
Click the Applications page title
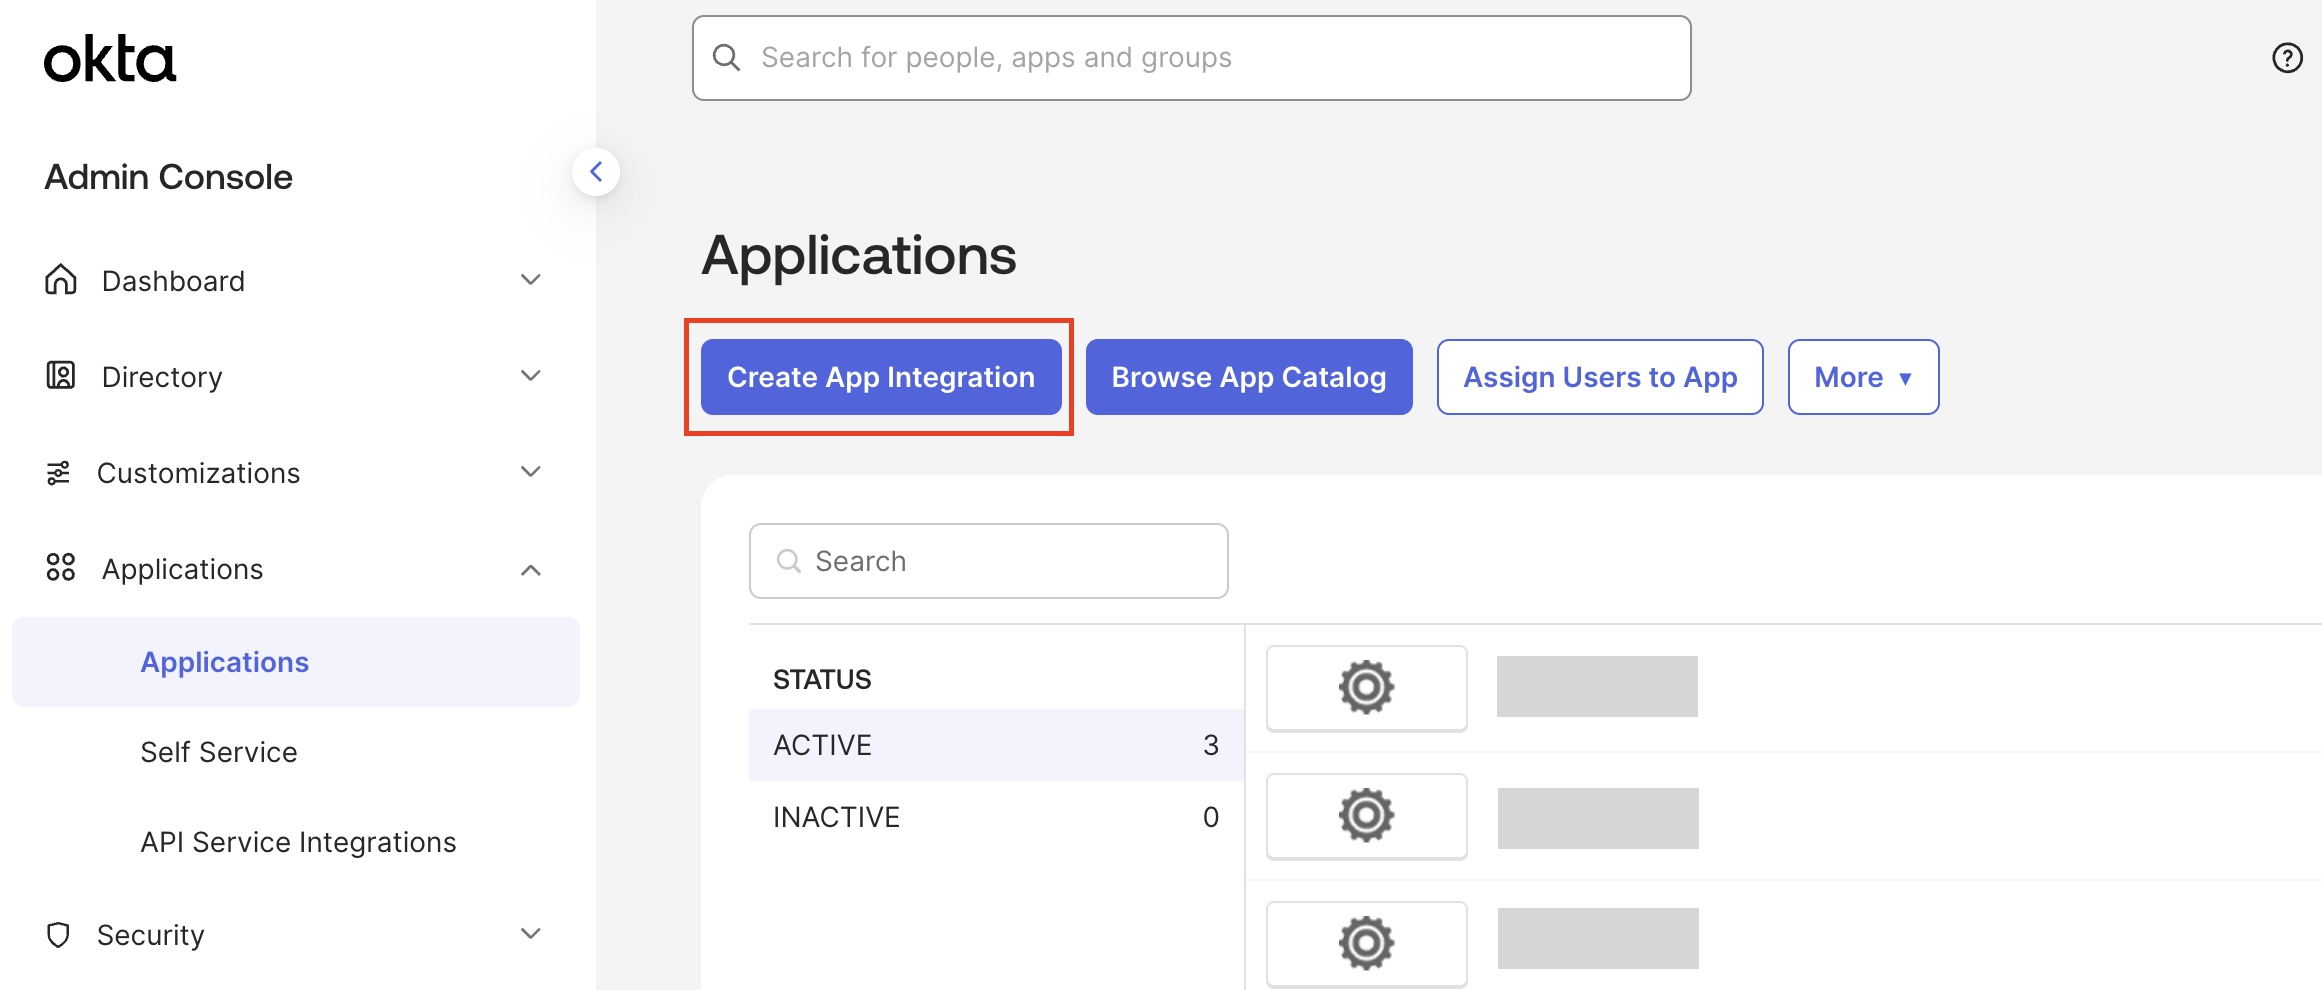(x=859, y=255)
